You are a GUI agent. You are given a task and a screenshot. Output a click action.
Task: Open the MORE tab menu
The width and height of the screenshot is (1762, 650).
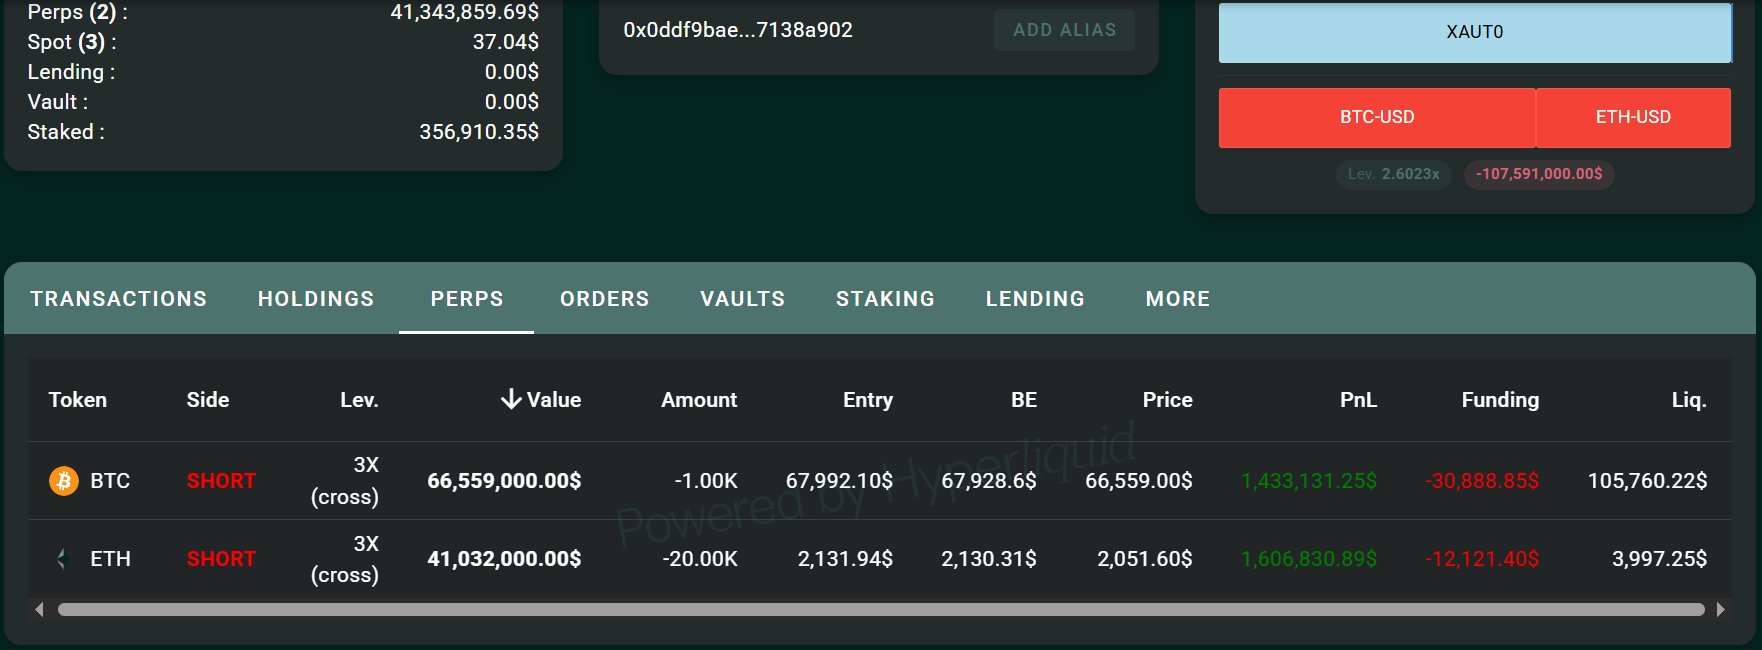tap(1177, 299)
